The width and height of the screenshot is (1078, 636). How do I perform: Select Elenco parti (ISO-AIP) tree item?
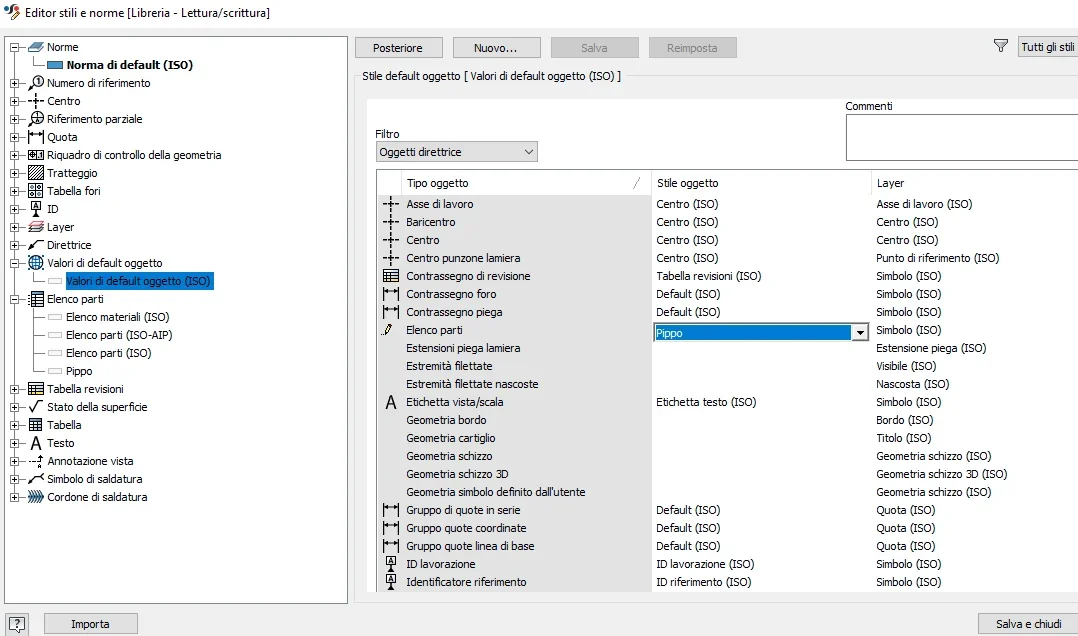point(119,335)
